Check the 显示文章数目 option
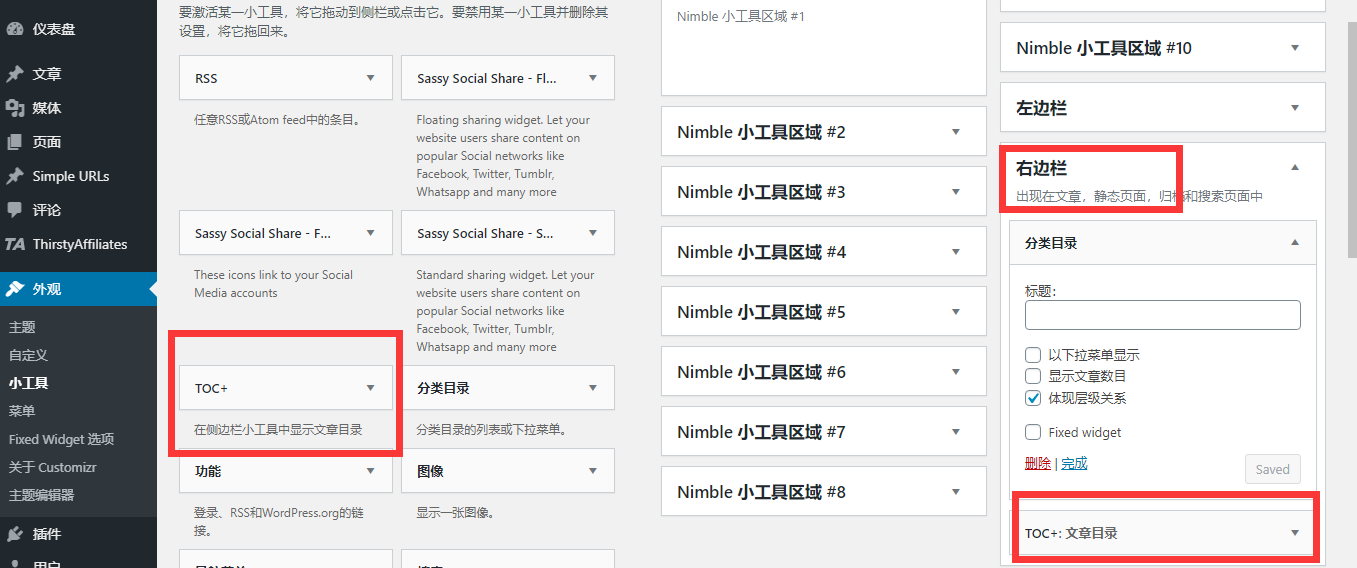The height and width of the screenshot is (568, 1357). [x=1033, y=376]
